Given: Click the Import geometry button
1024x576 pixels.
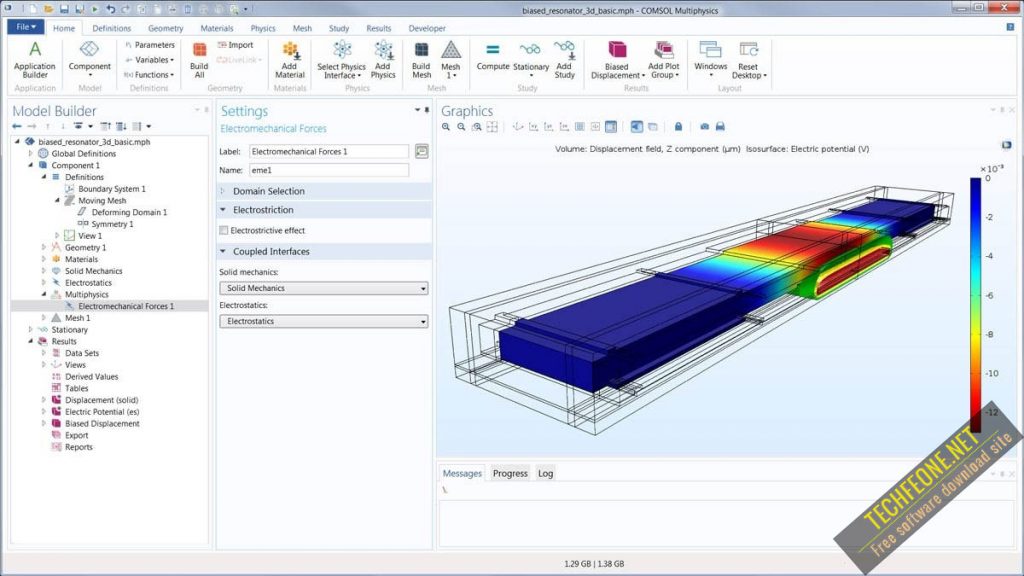Looking at the screenshot, I should point(235,45).
